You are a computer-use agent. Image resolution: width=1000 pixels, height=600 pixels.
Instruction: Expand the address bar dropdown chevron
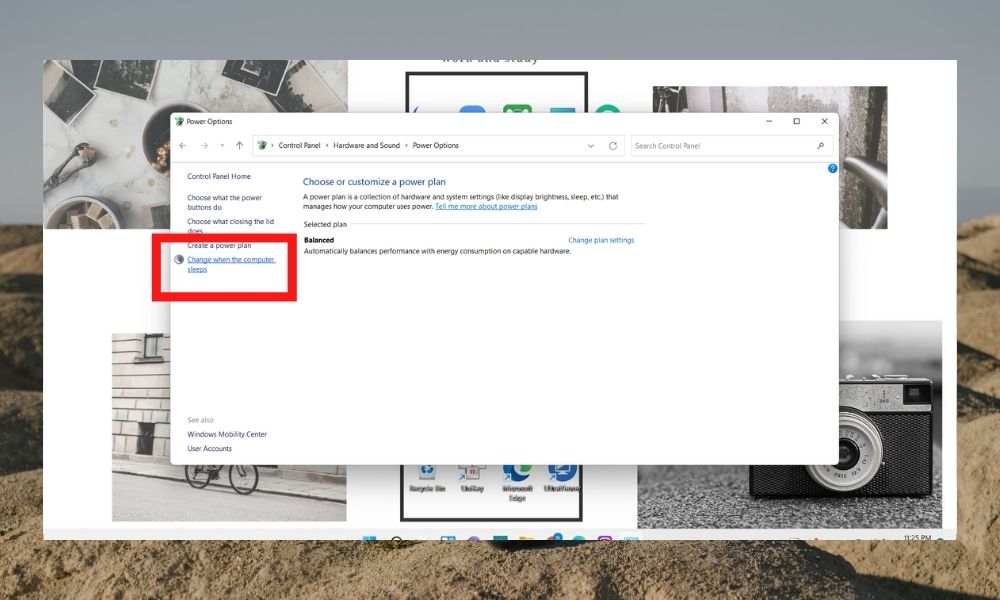(x=591, y=145)
